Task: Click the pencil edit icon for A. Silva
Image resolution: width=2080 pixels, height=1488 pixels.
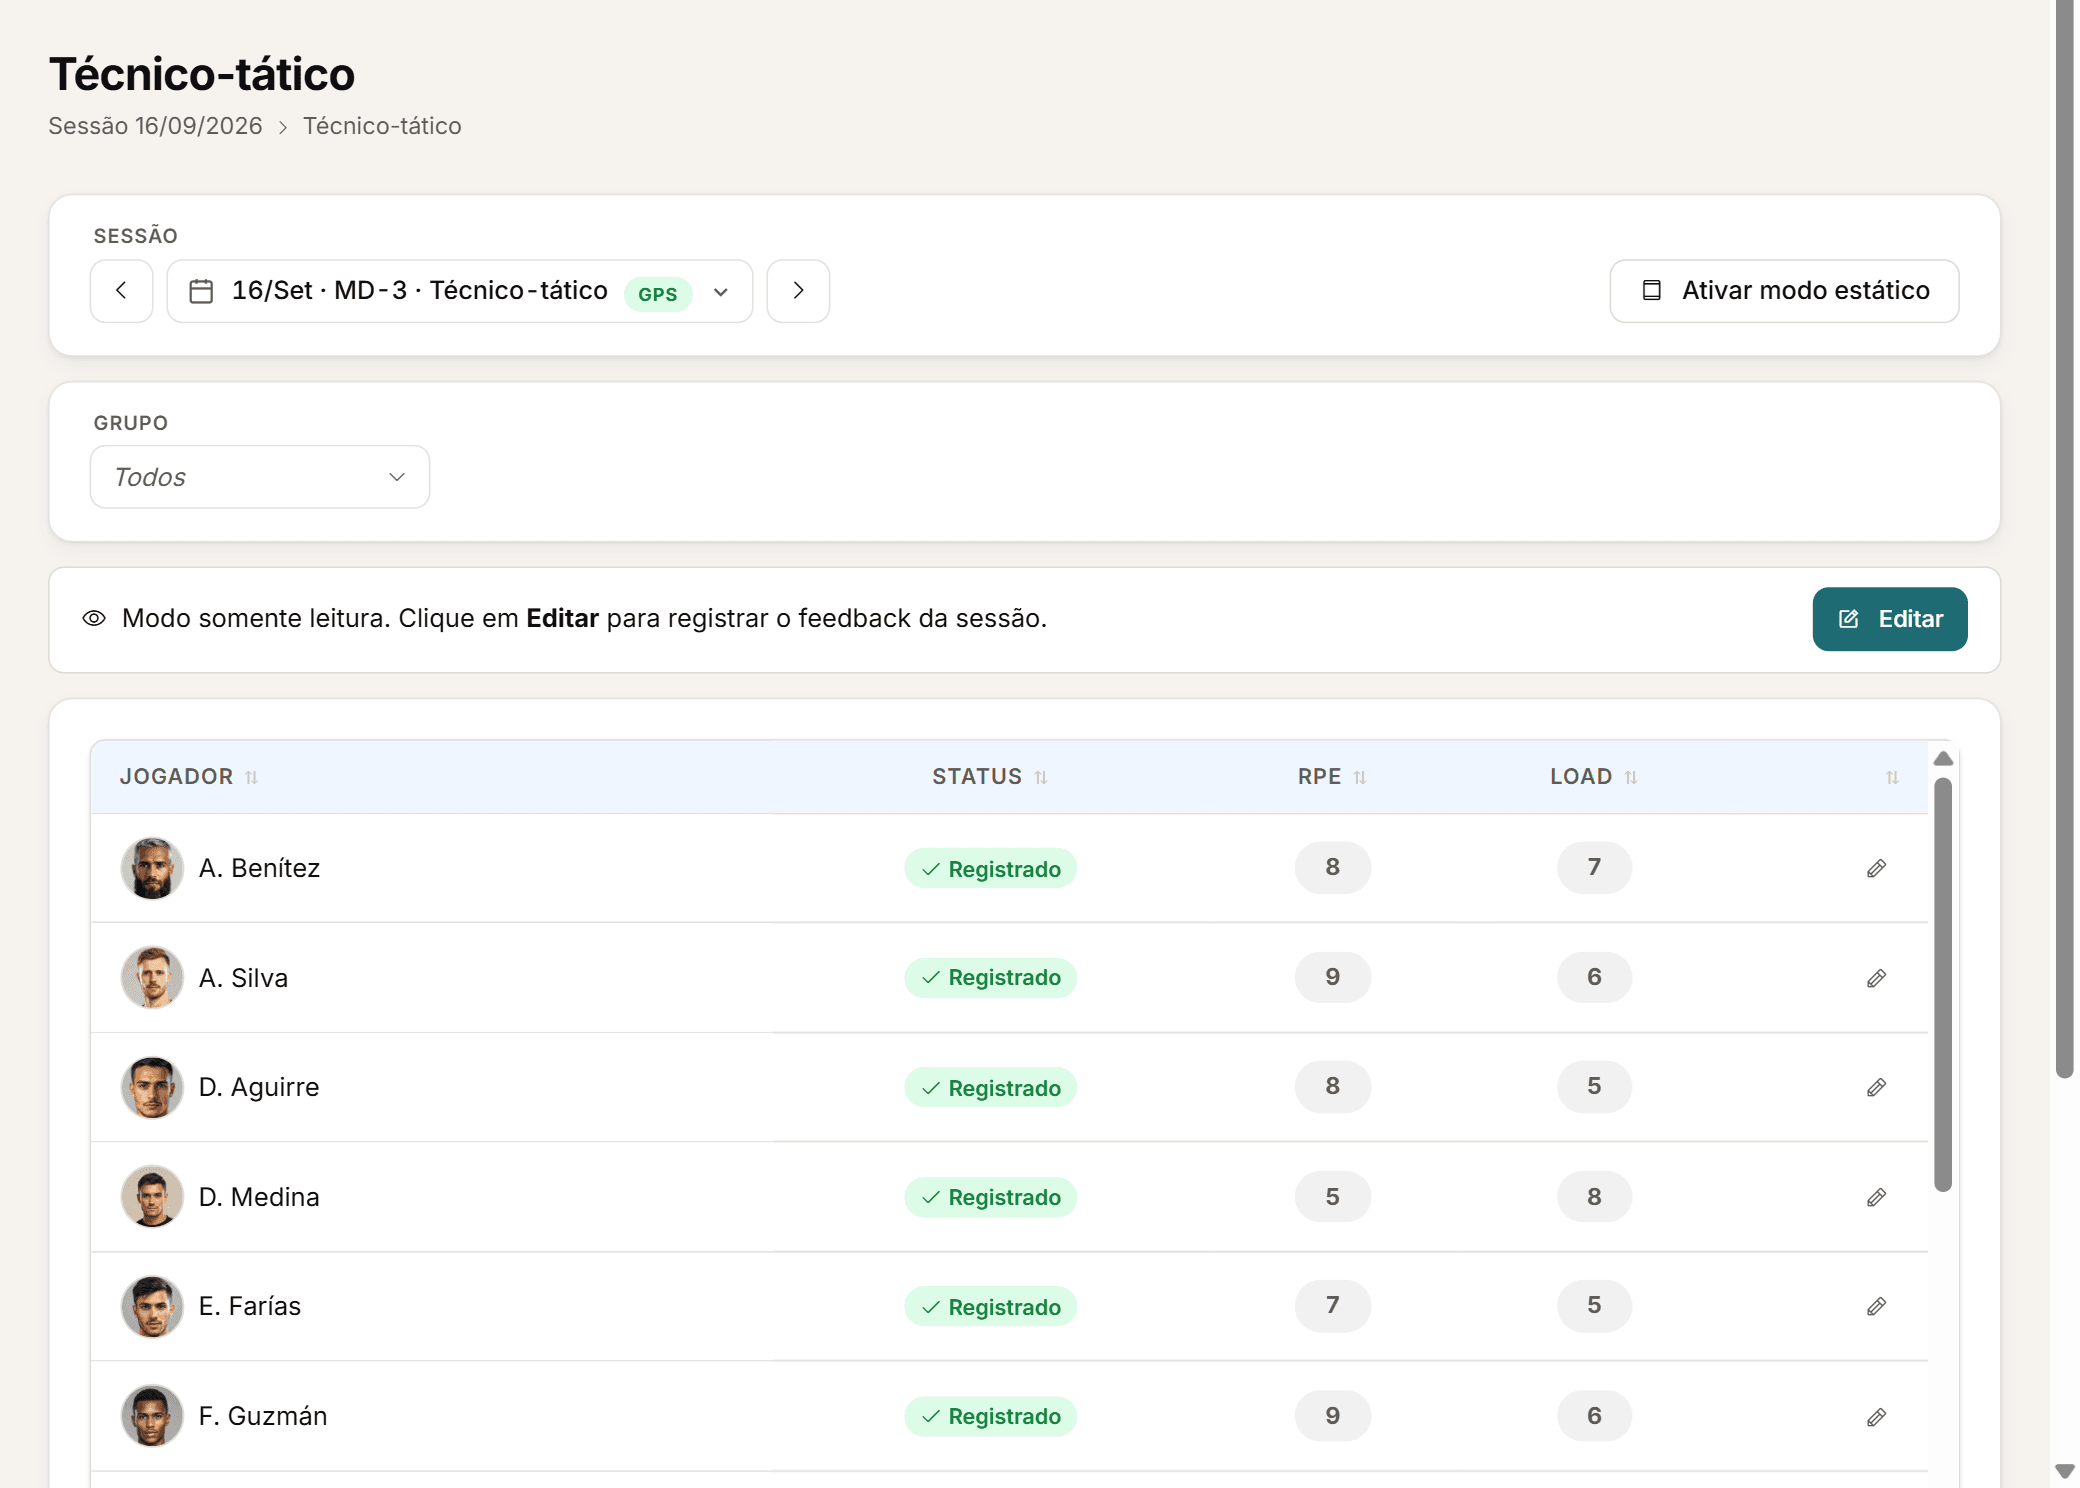Action: [x=1876, y=978]
